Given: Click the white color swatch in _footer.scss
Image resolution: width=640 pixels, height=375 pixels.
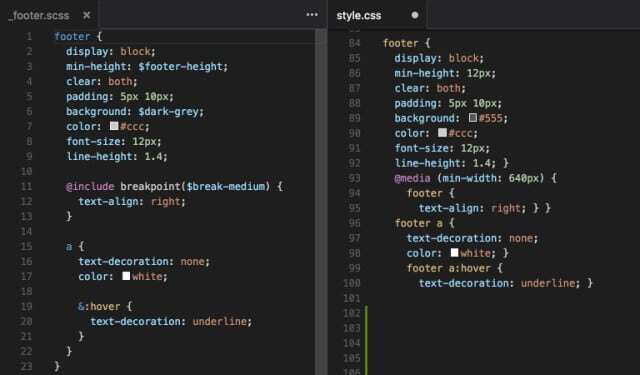Looking at the screenshot, I should click(x=126, y=276).
